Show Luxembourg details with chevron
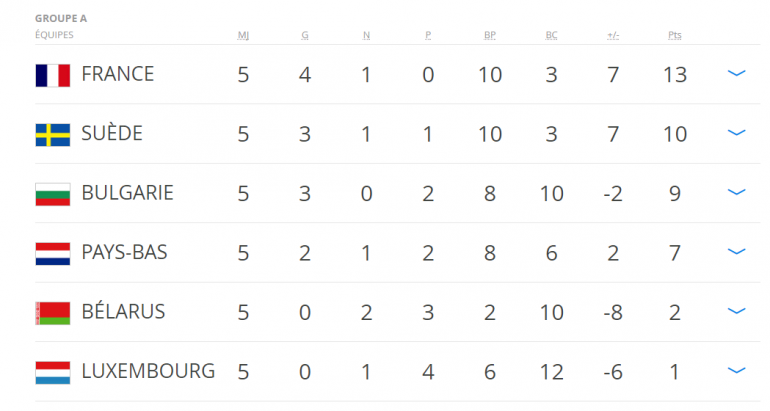This screenshot has width=770, height=411. pyautogui.click(x=737, y=371)
